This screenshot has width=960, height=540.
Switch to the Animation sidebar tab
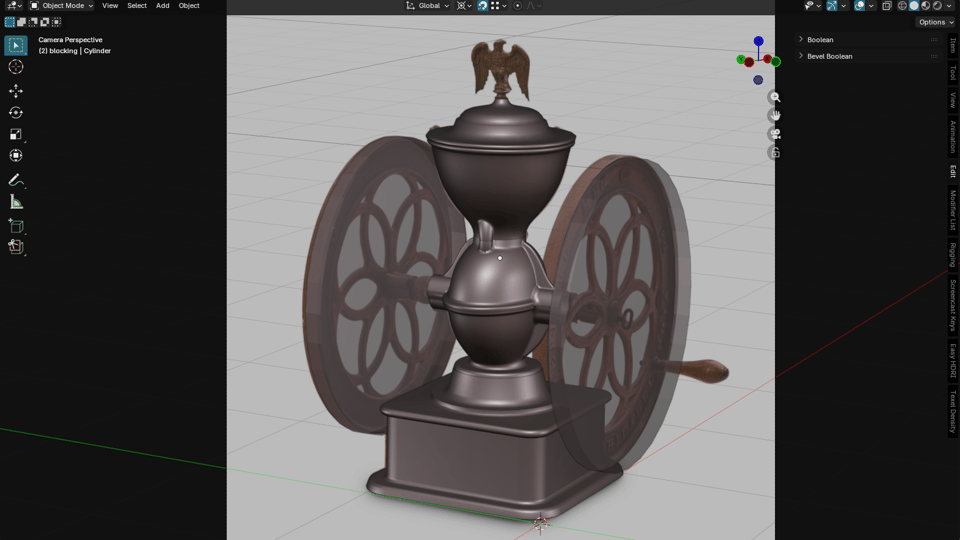click(953, 136)
